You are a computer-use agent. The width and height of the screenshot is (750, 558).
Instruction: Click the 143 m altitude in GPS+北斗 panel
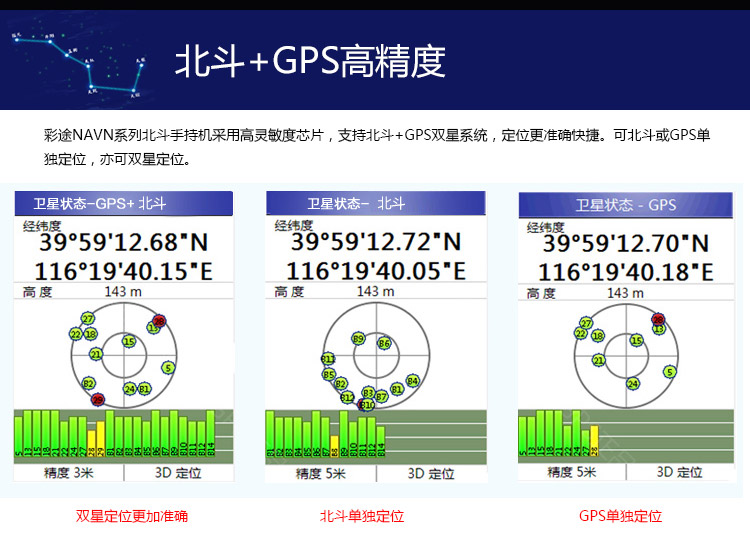[x=123, y=292]
